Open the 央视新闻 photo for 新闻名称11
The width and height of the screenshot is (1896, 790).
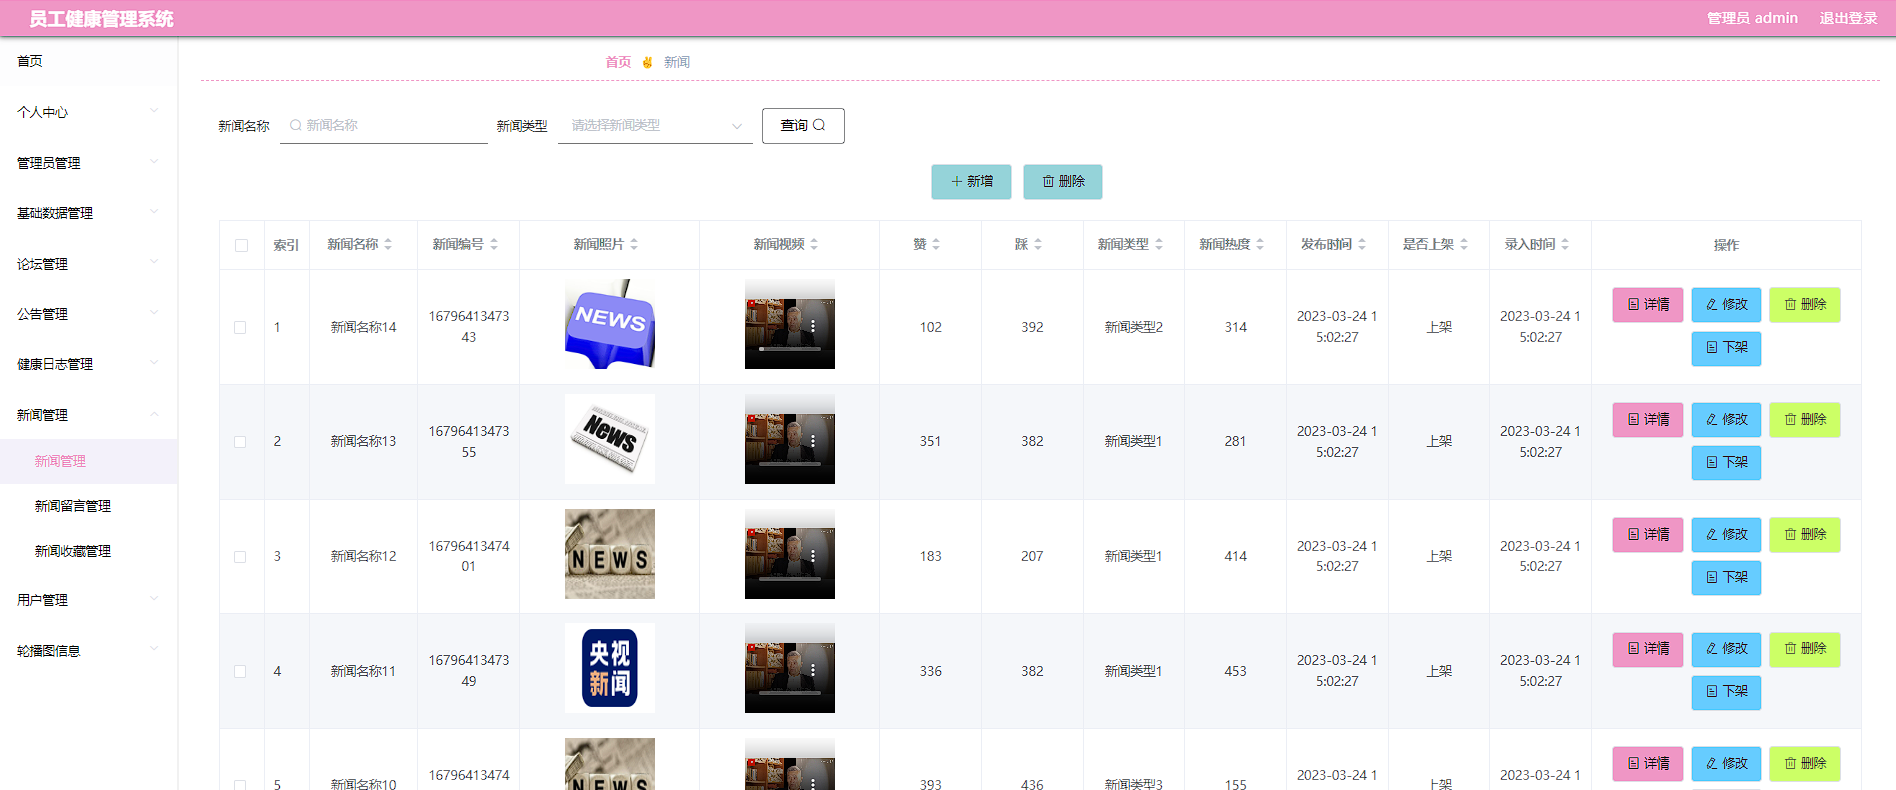pyautogui.click(x=610, y=668)
